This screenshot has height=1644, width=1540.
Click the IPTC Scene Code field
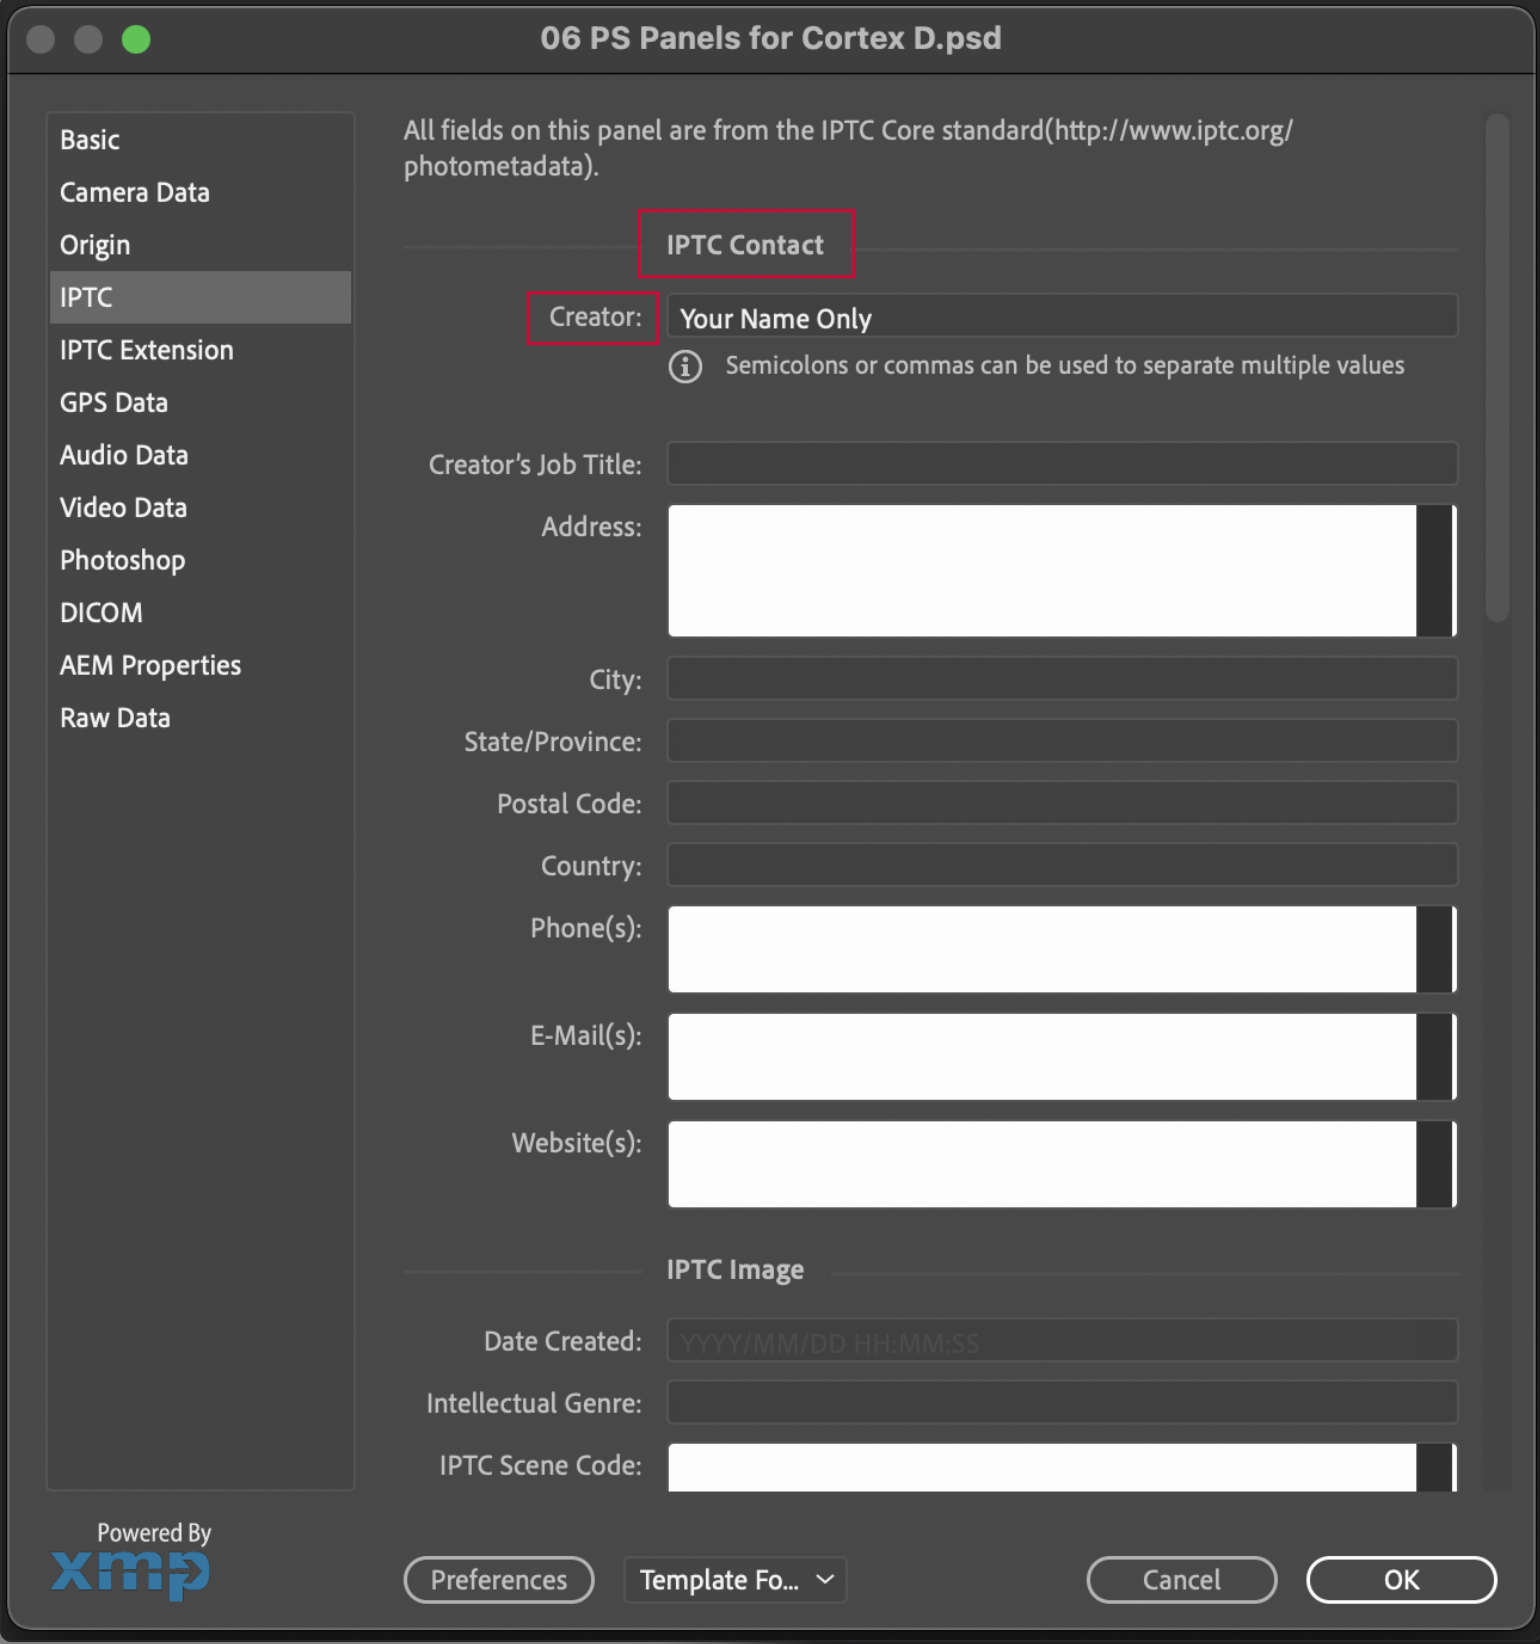click(1042, 1467)
